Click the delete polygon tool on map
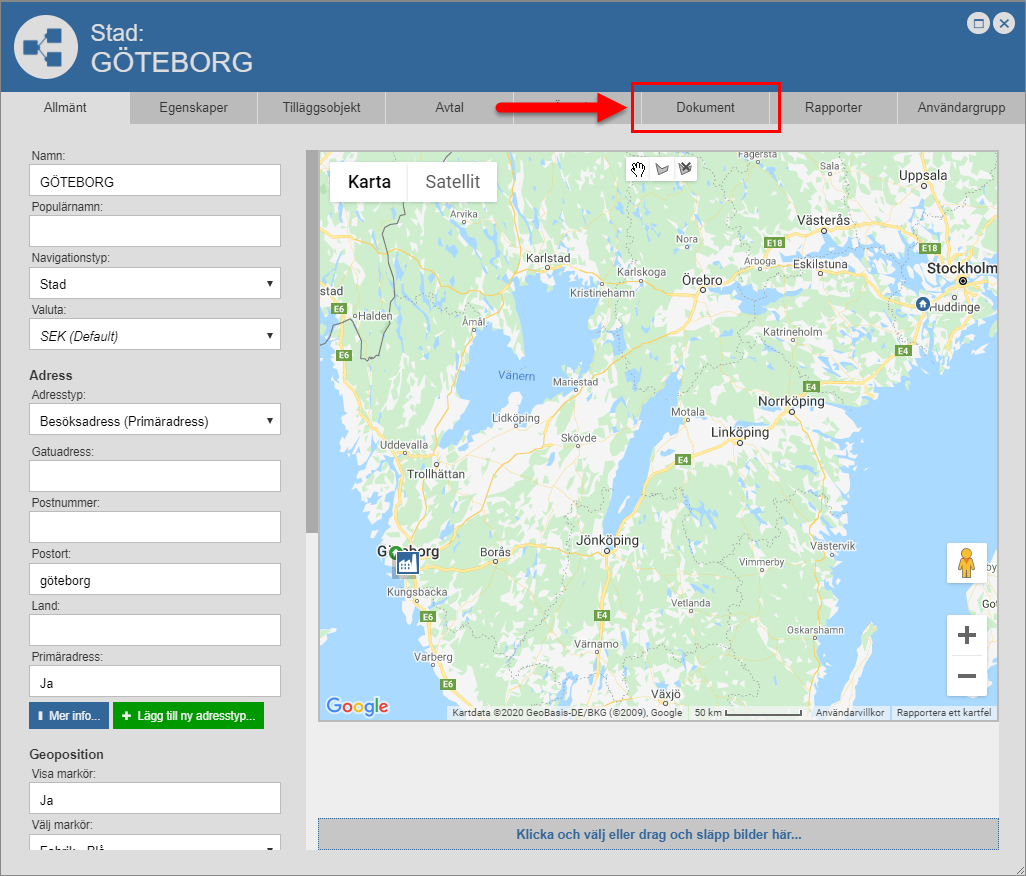This screenshot has width=1026, height=876. pyautogui.click(x=685, y=169)
